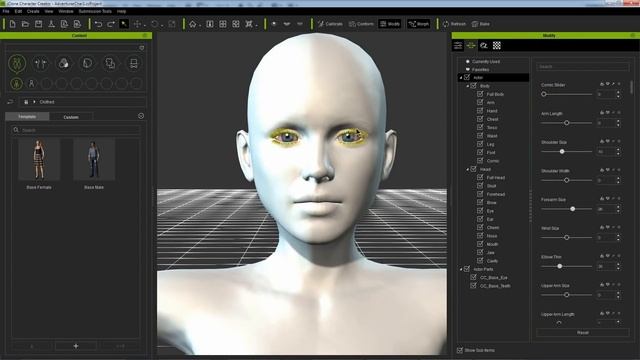Viewport: 640px width, 360px height.
Task: Click the Modify panel search field
Action: [x=582, y=67]
